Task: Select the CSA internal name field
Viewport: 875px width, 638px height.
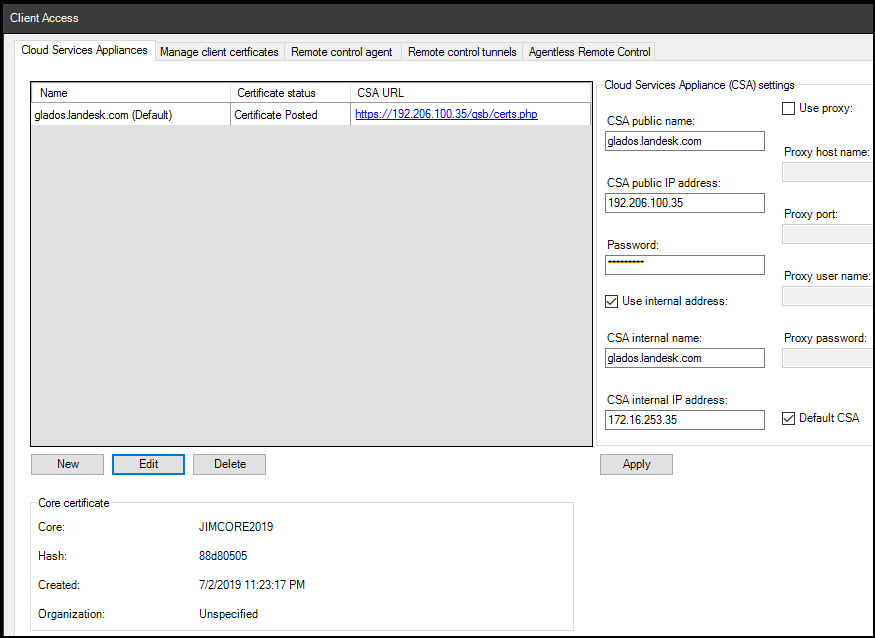Action: pyautogui.click(x=685, y=358)
